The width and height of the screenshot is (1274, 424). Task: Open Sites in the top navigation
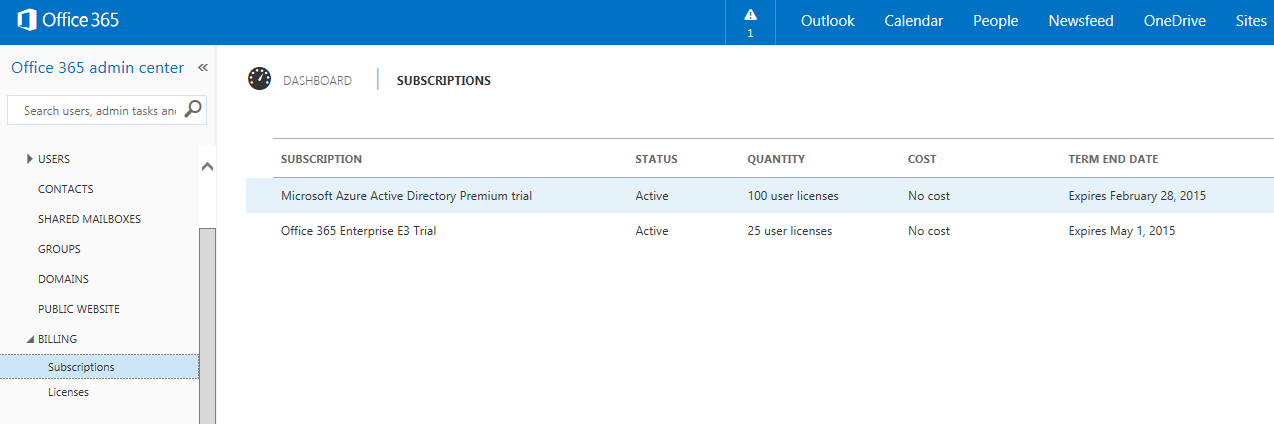[1251, 21]
